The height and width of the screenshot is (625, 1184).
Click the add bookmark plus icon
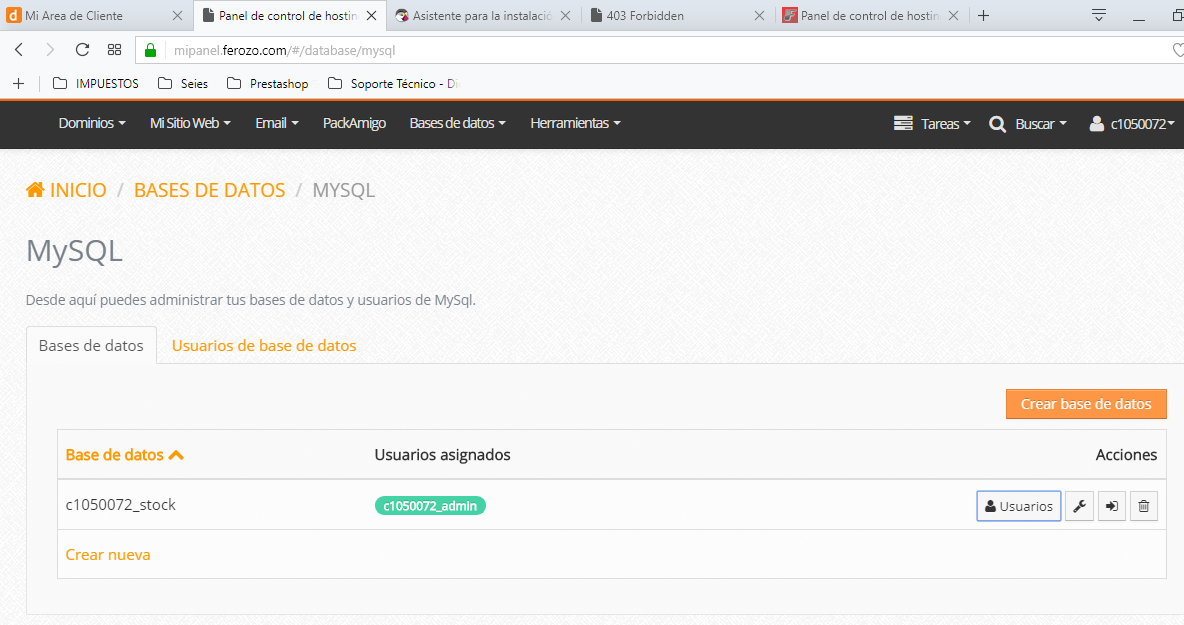19,83
